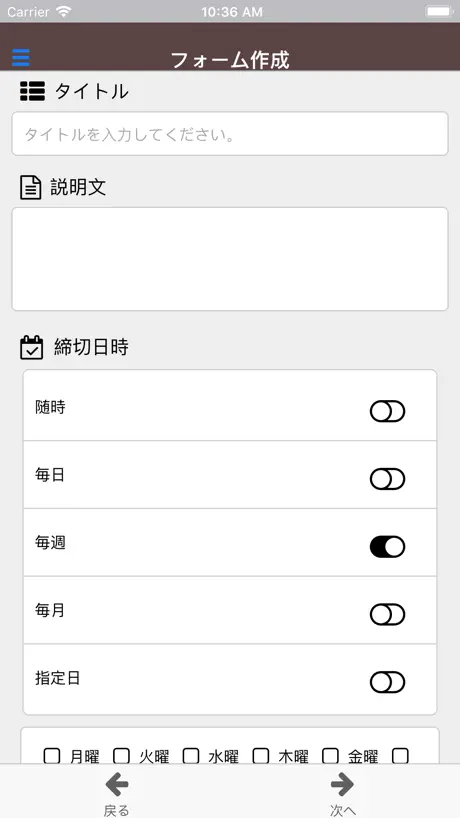Viewport: 460px width, 818px height.
Task: Turn off the 毎週 toggle
Action: [388, 547]
